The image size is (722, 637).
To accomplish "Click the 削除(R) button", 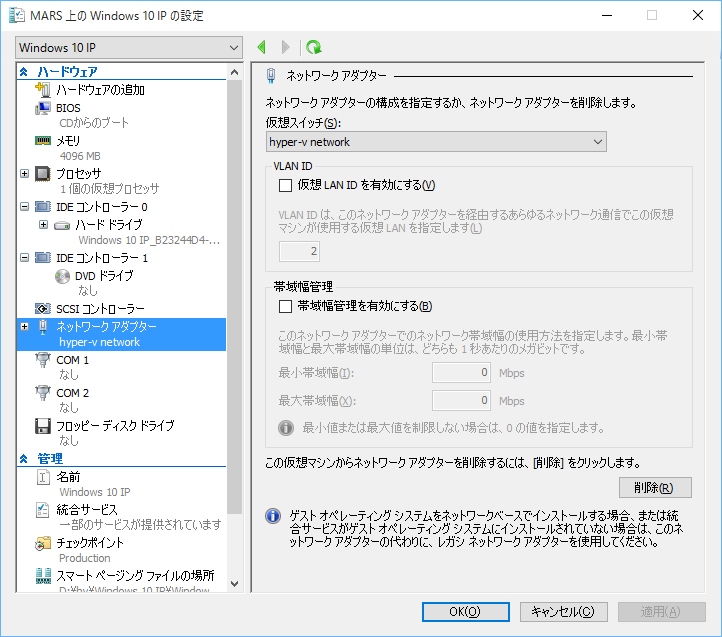I will point(654,488).
